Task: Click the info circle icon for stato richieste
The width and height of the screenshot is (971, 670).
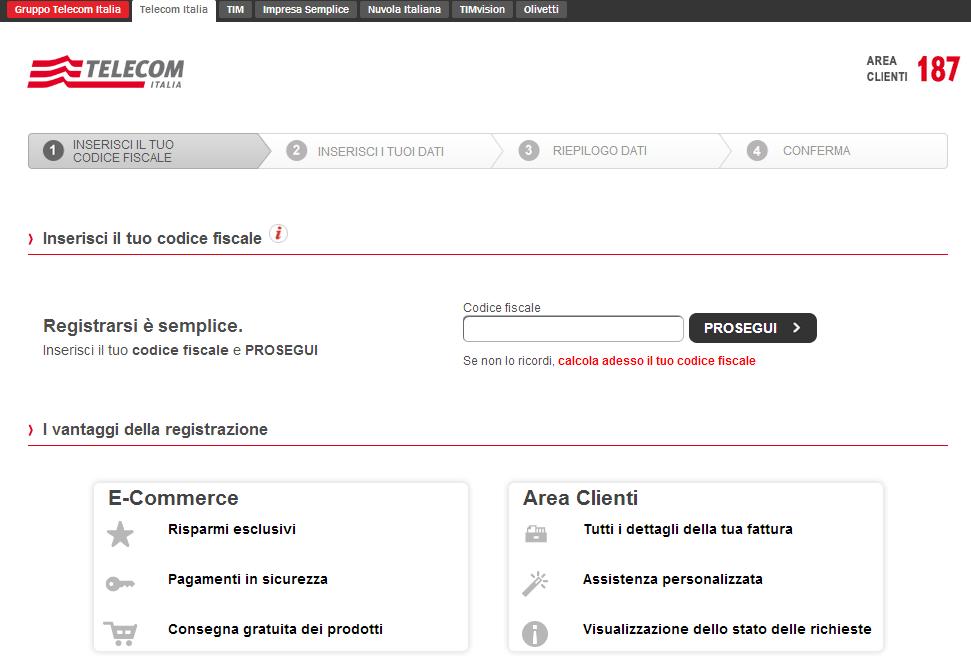Action: click(x=535, y=633)
